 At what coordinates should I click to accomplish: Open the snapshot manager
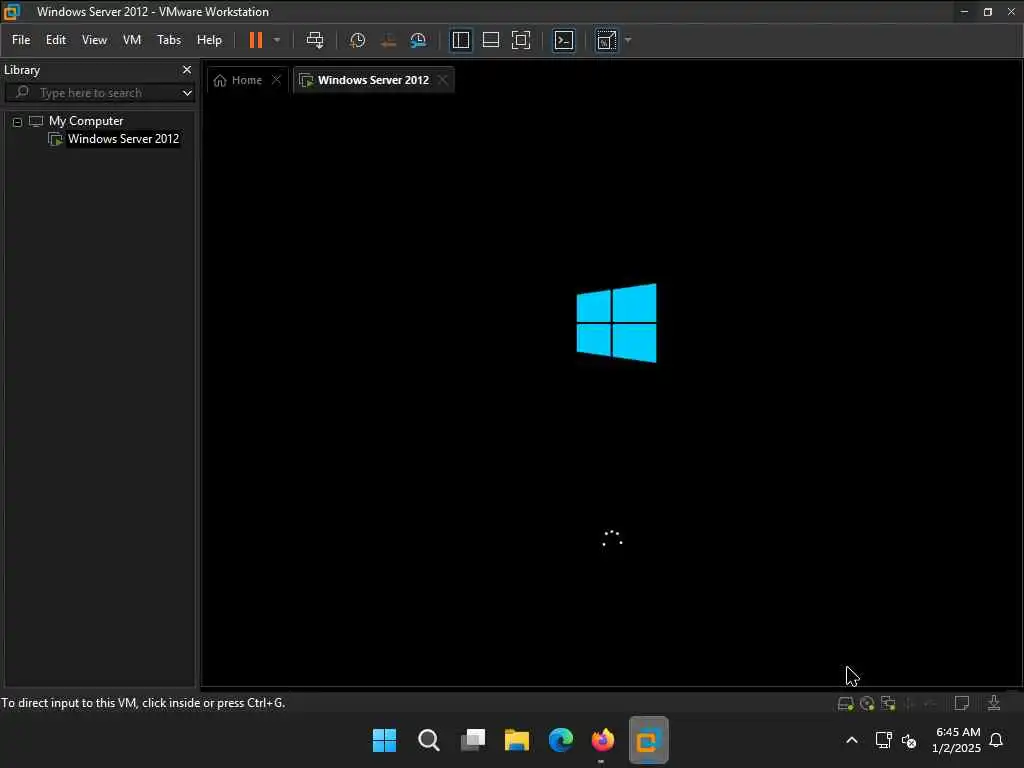coord(418,40)
